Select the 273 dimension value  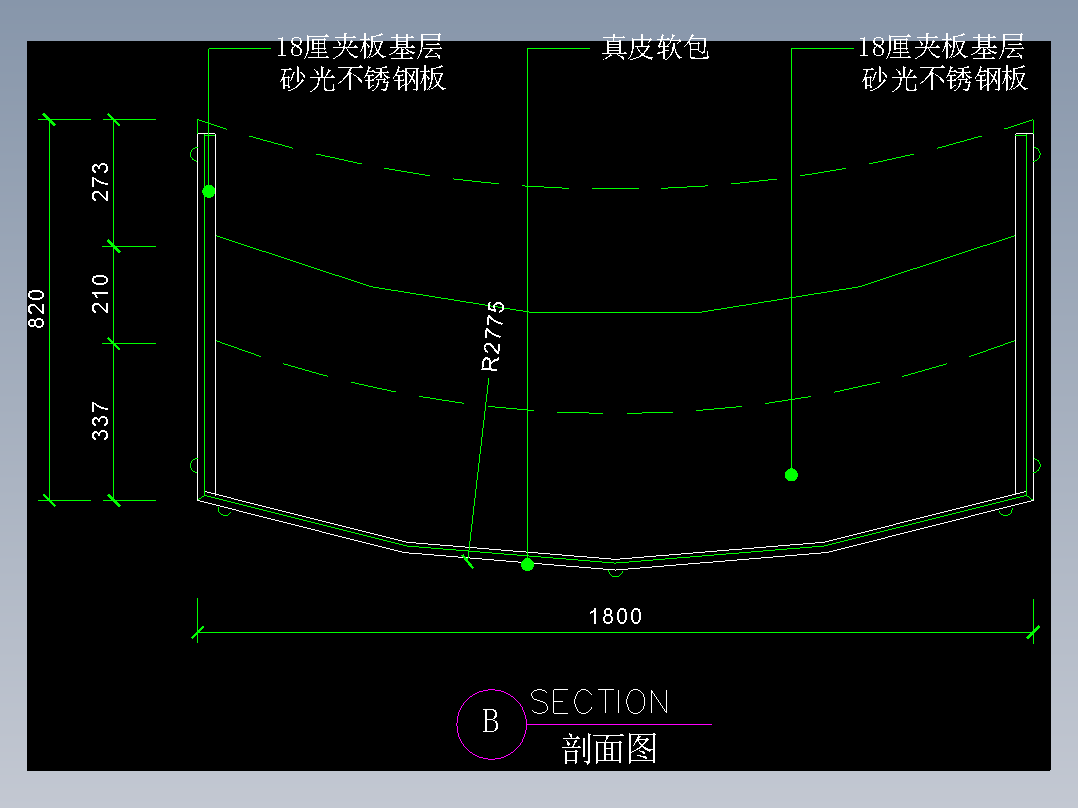pos(100,182)
